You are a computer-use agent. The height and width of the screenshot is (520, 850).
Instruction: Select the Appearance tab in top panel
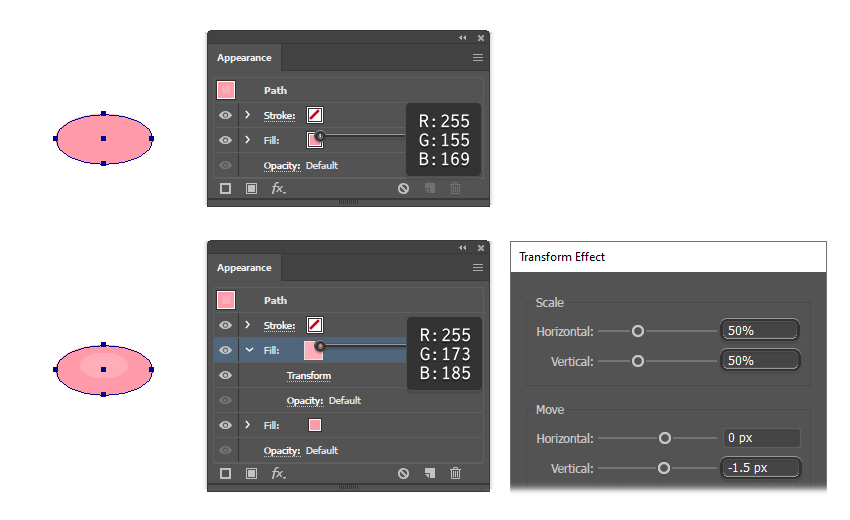tap(244, 58)
